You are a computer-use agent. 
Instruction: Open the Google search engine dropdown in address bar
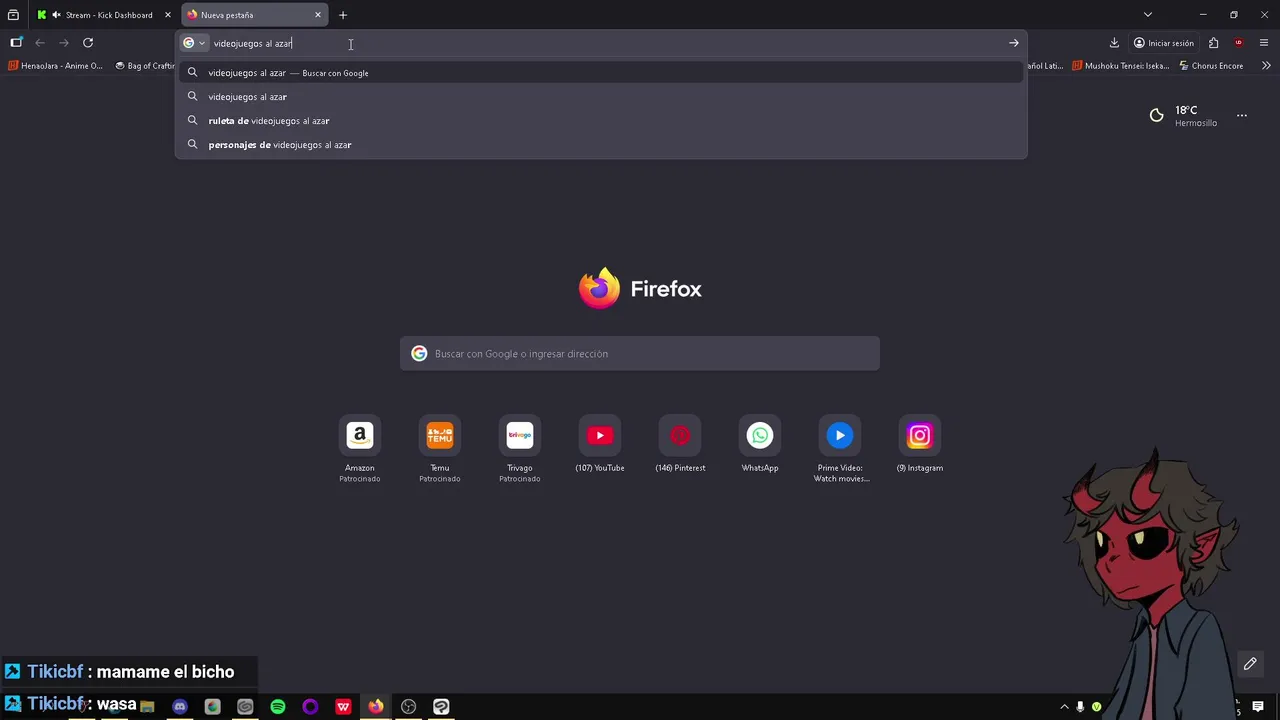[194, 43]
